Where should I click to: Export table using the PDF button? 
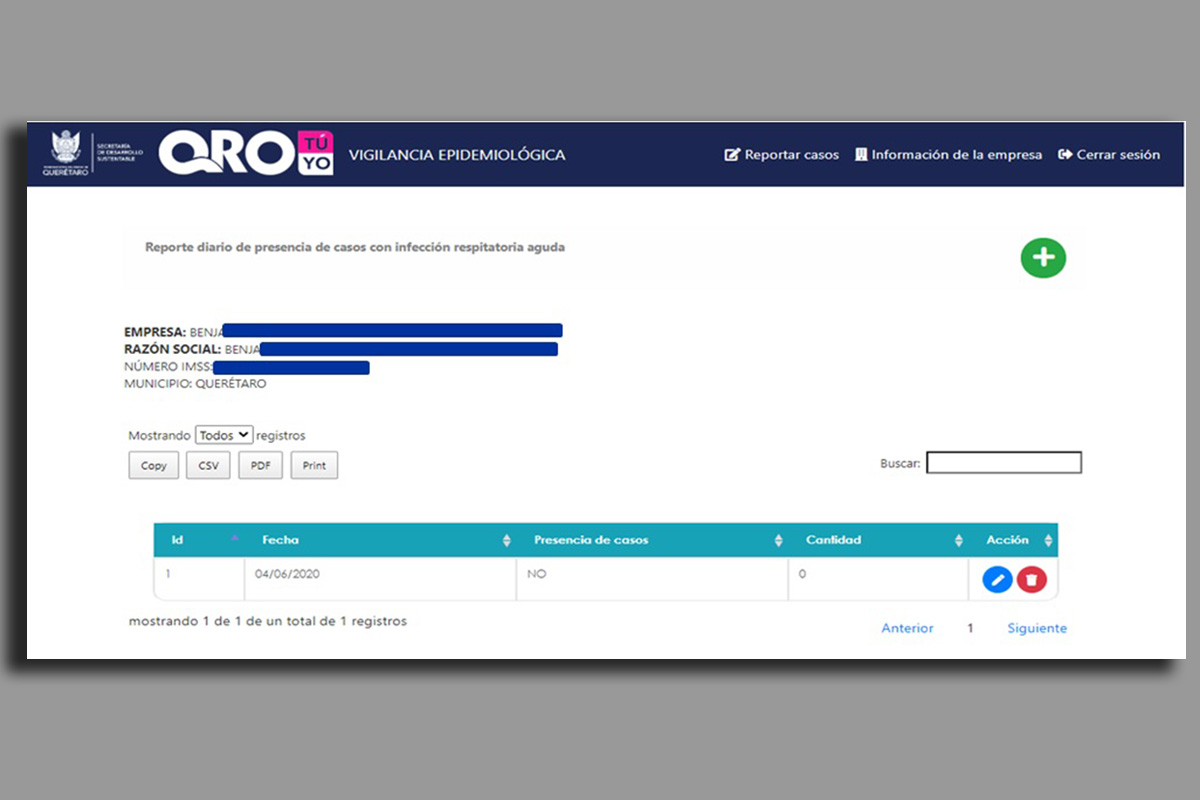tap(260, 465)
